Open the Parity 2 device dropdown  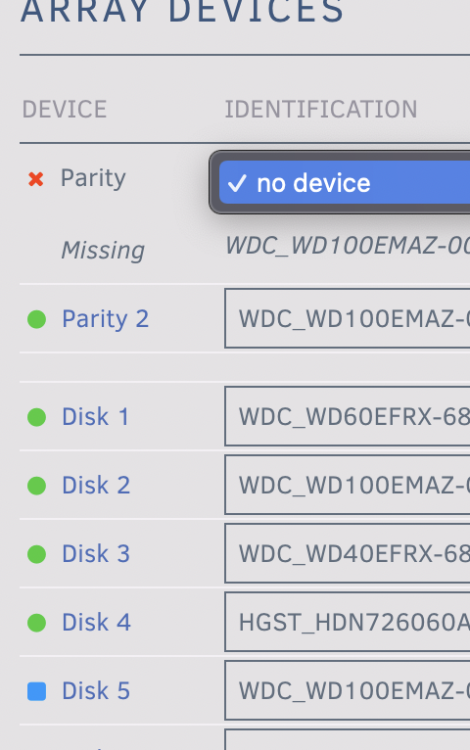pyautogui.click(x=347, y=318)
